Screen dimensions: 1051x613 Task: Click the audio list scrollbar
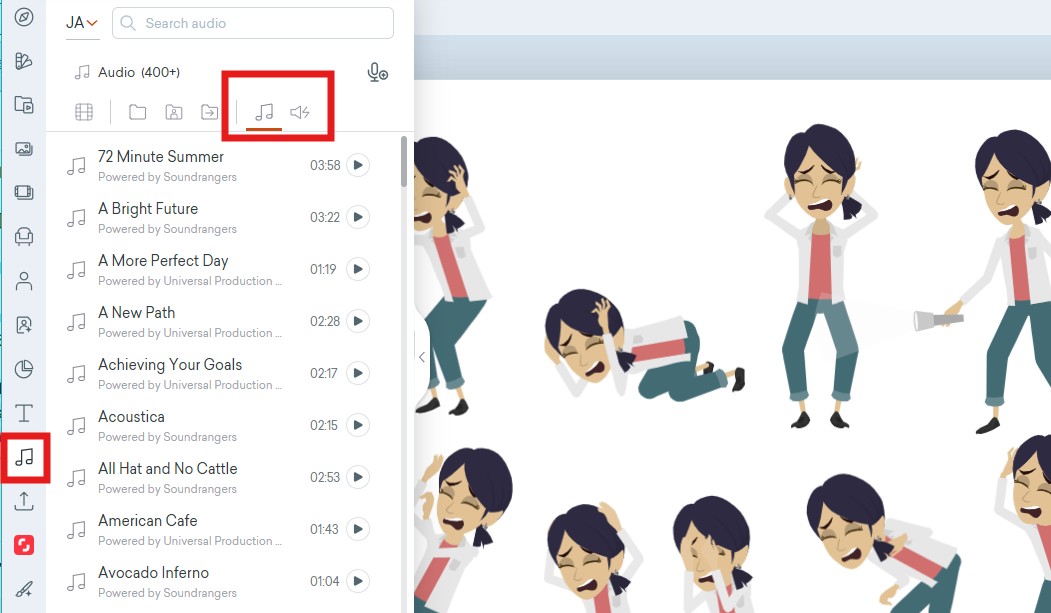(x=404, y=161)
